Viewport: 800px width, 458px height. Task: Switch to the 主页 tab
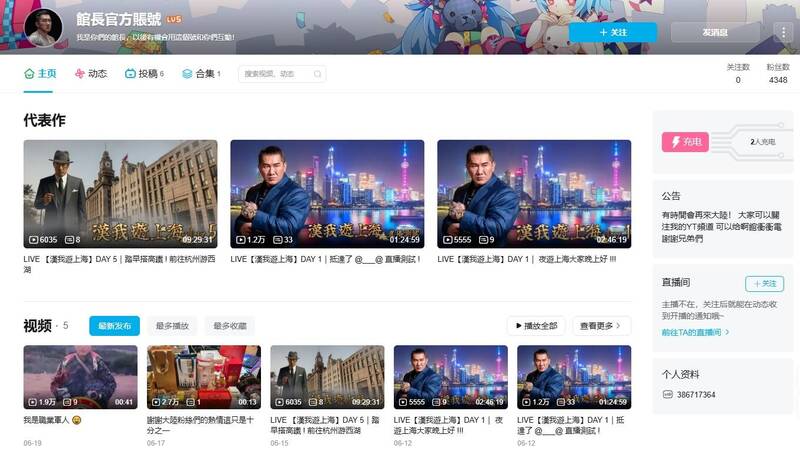(40, 73)
